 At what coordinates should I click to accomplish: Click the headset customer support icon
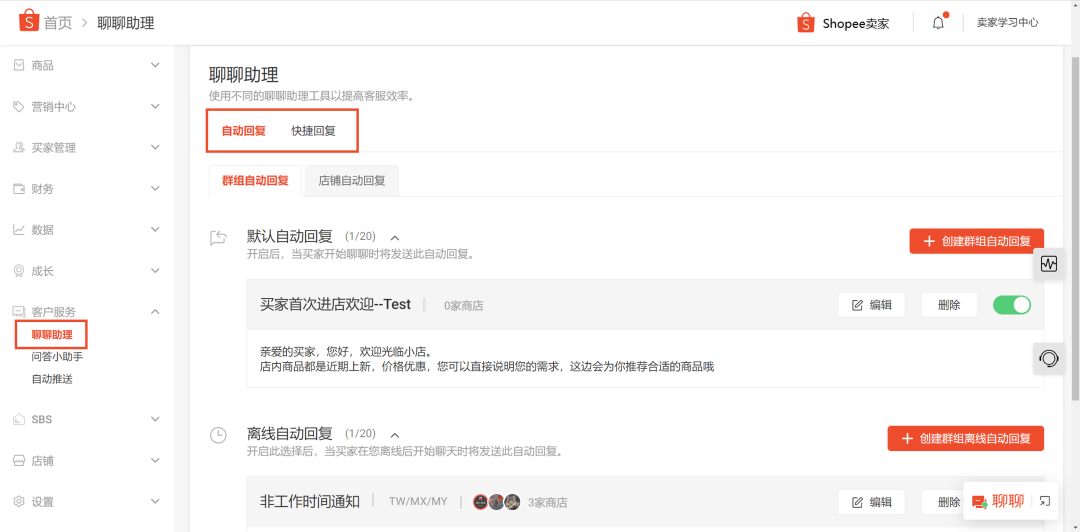[x=1048, y=358]
